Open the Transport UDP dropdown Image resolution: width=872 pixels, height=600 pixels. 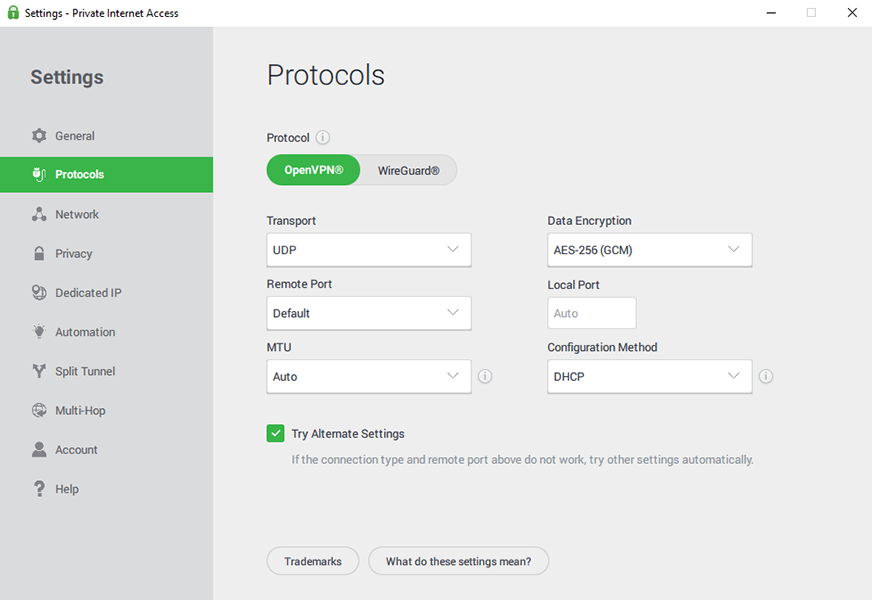tap(368, 250)
